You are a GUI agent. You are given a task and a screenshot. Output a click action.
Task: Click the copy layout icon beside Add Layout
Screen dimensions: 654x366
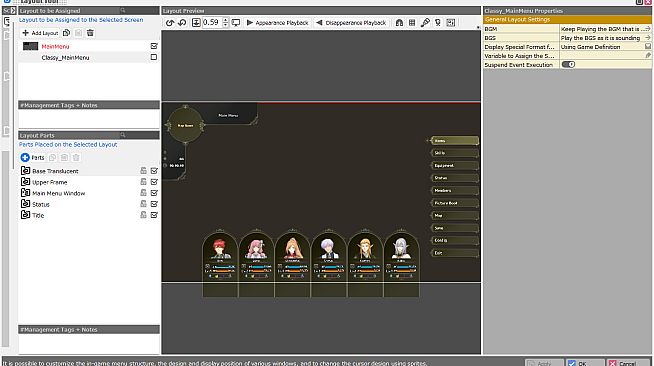point(66,33)
